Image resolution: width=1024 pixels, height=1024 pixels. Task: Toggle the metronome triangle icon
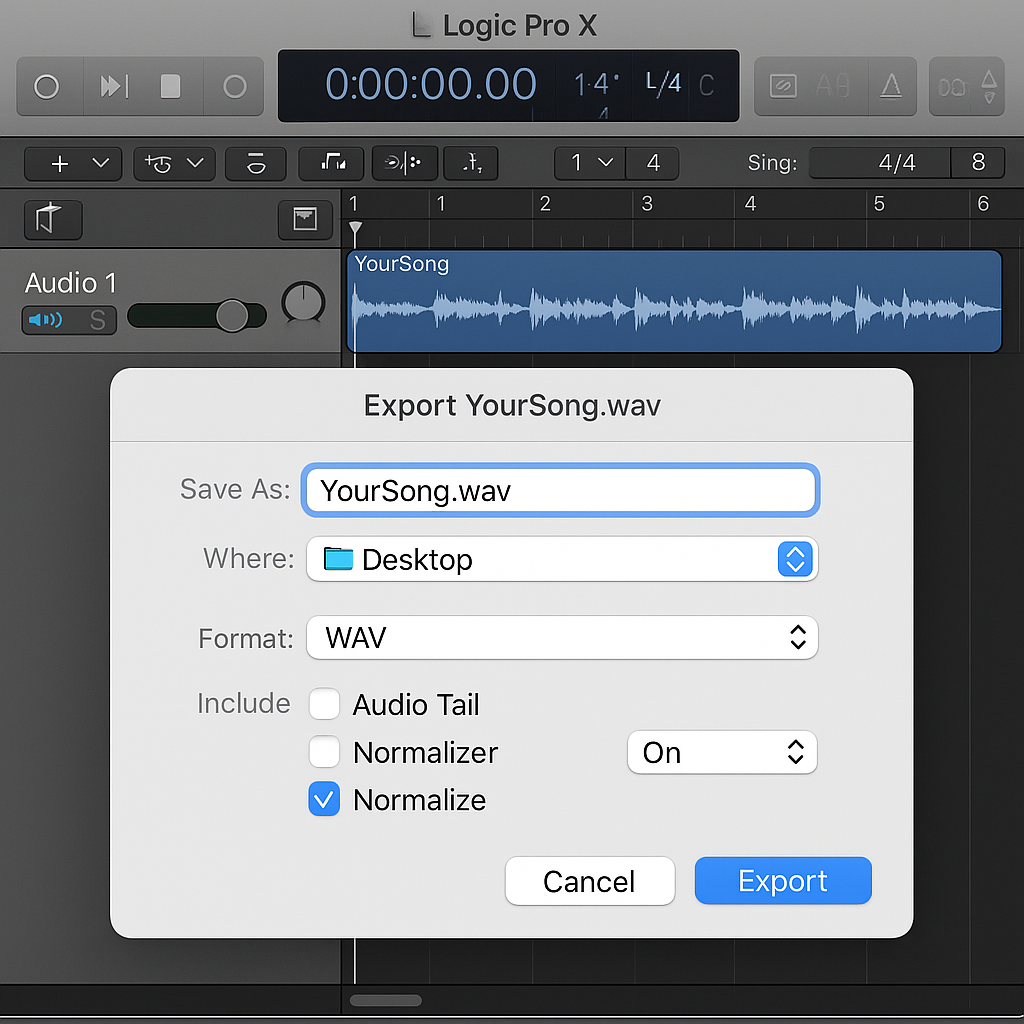pyautogui.click(x=891, y=86)
